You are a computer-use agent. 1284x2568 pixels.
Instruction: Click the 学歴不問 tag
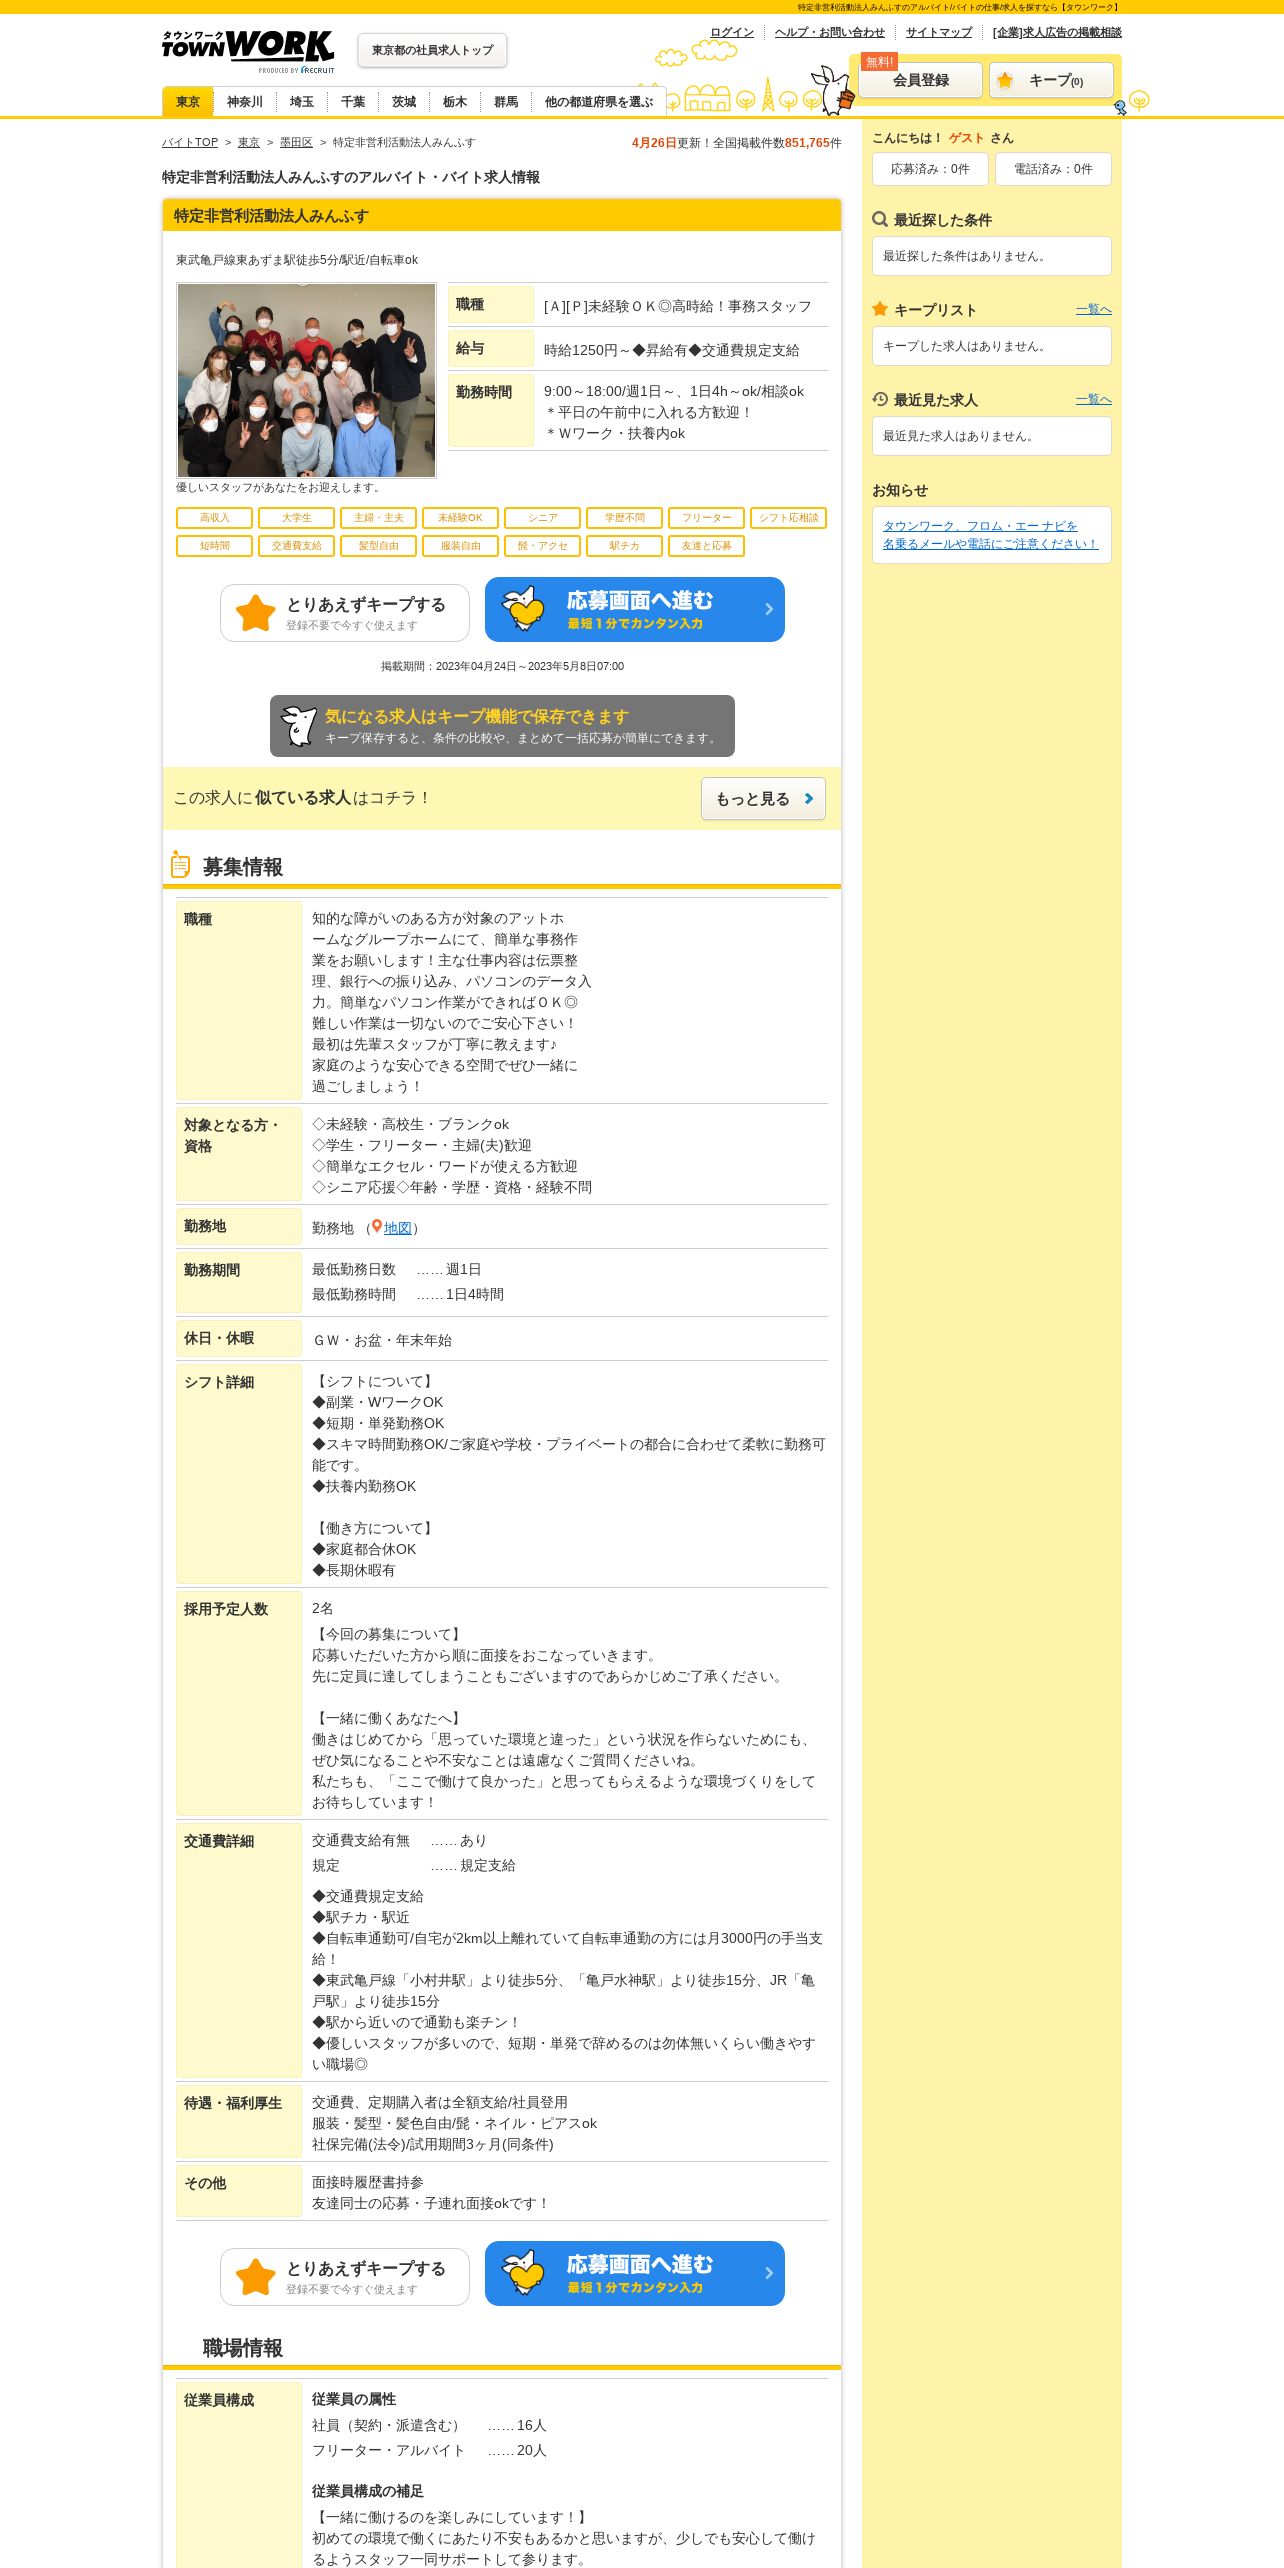pos(624,518)
